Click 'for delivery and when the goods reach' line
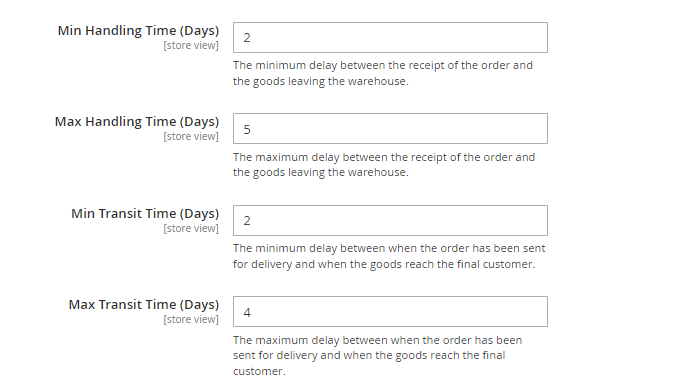The height and width of the screenshot is (391, 685). 384,264
